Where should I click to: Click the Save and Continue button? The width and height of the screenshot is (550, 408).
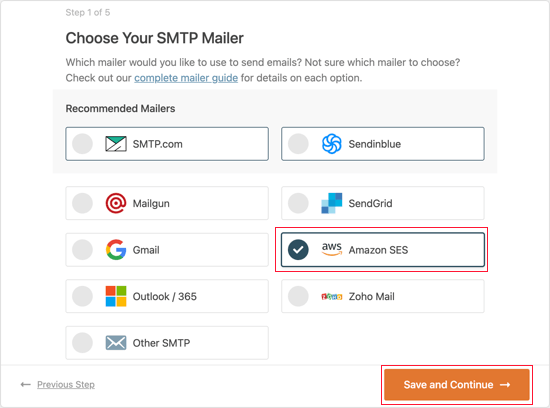coord(457,384)
